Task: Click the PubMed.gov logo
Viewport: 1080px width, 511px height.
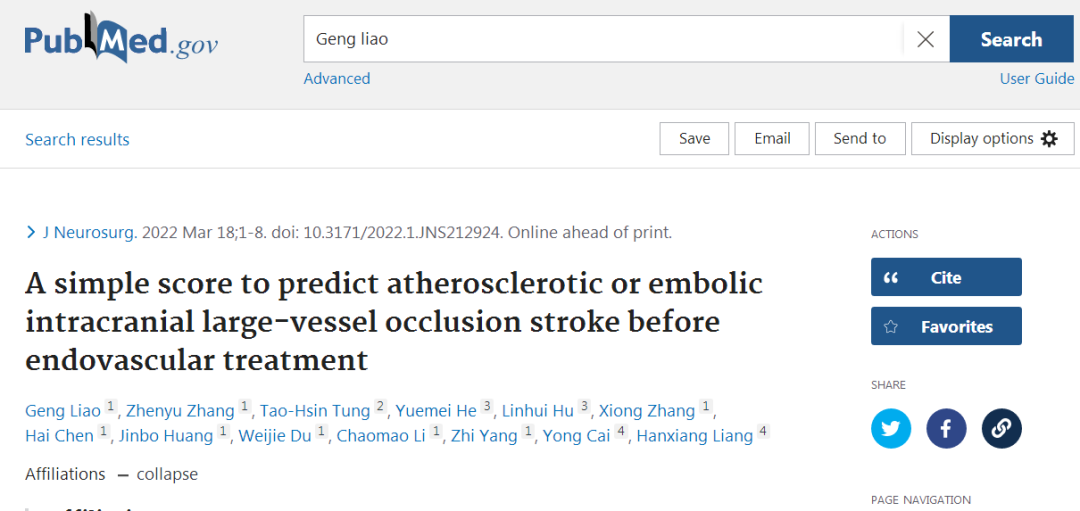Action: pos(121,40)
